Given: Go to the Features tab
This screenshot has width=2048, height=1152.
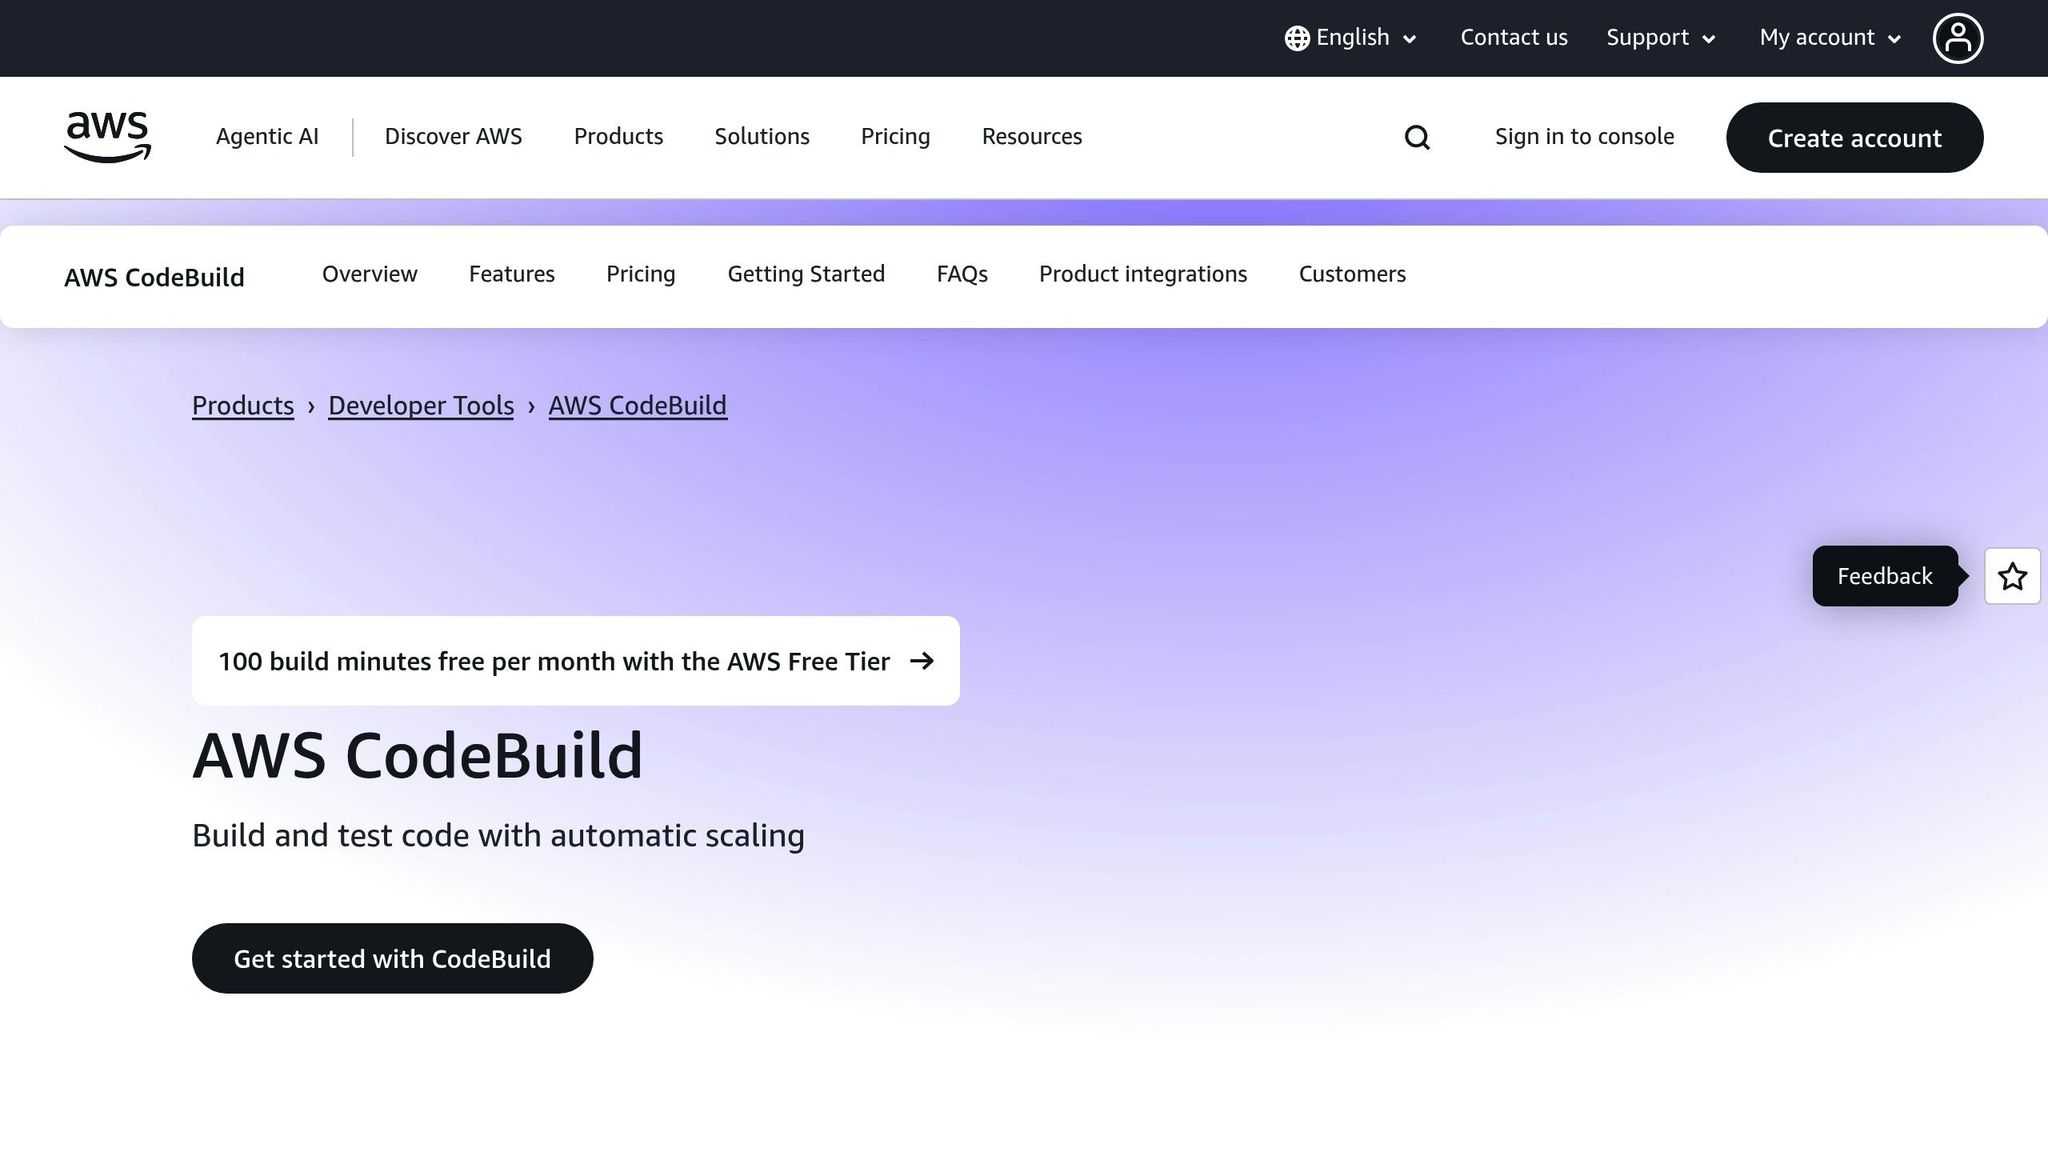Looking at the screenshot, I should [x=511, y=274].
